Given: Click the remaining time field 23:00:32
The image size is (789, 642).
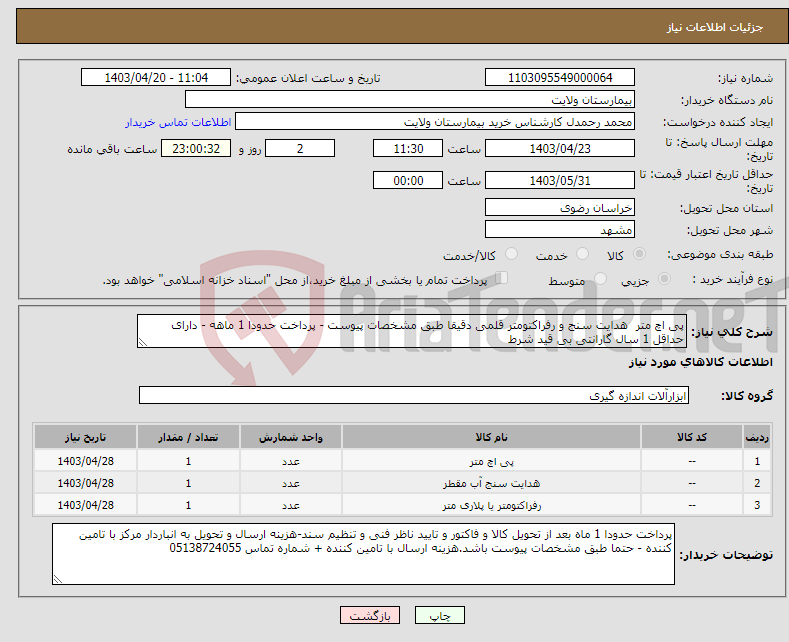Looking at the screenshot, I should point(196,148).
